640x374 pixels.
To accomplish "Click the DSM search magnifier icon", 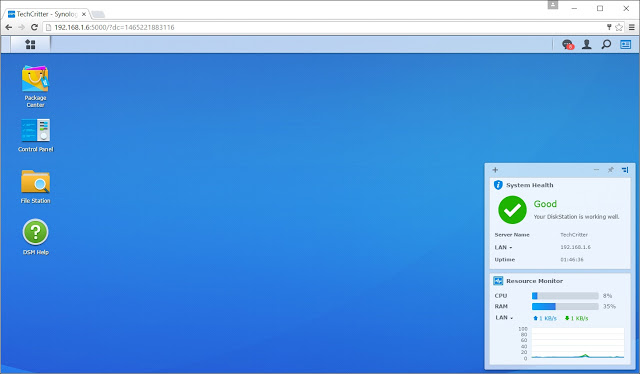I will (606, 44).
